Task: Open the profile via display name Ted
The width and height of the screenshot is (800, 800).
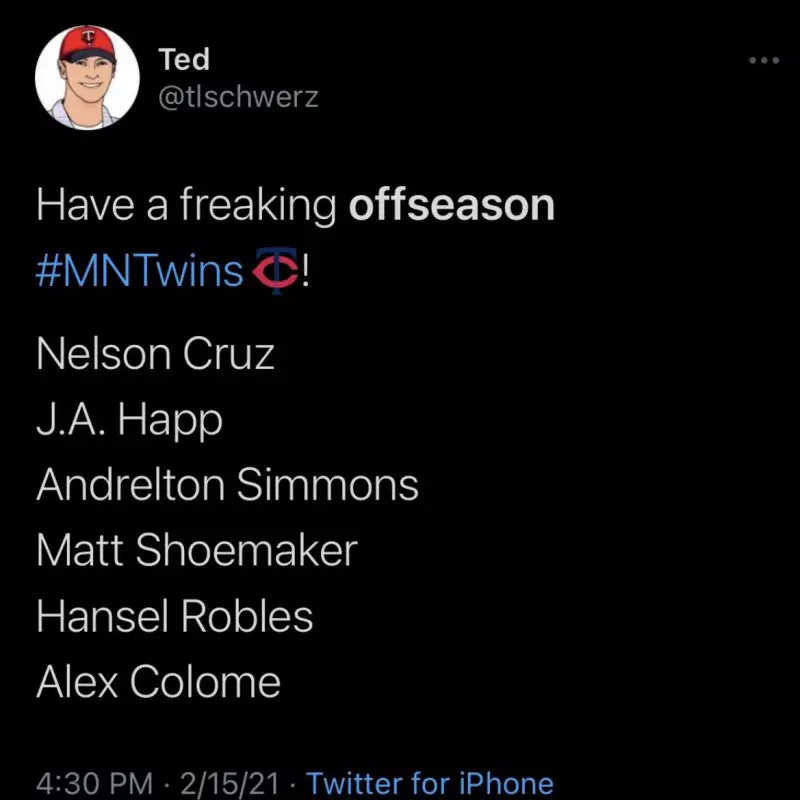Action: (x=184, y=60)
